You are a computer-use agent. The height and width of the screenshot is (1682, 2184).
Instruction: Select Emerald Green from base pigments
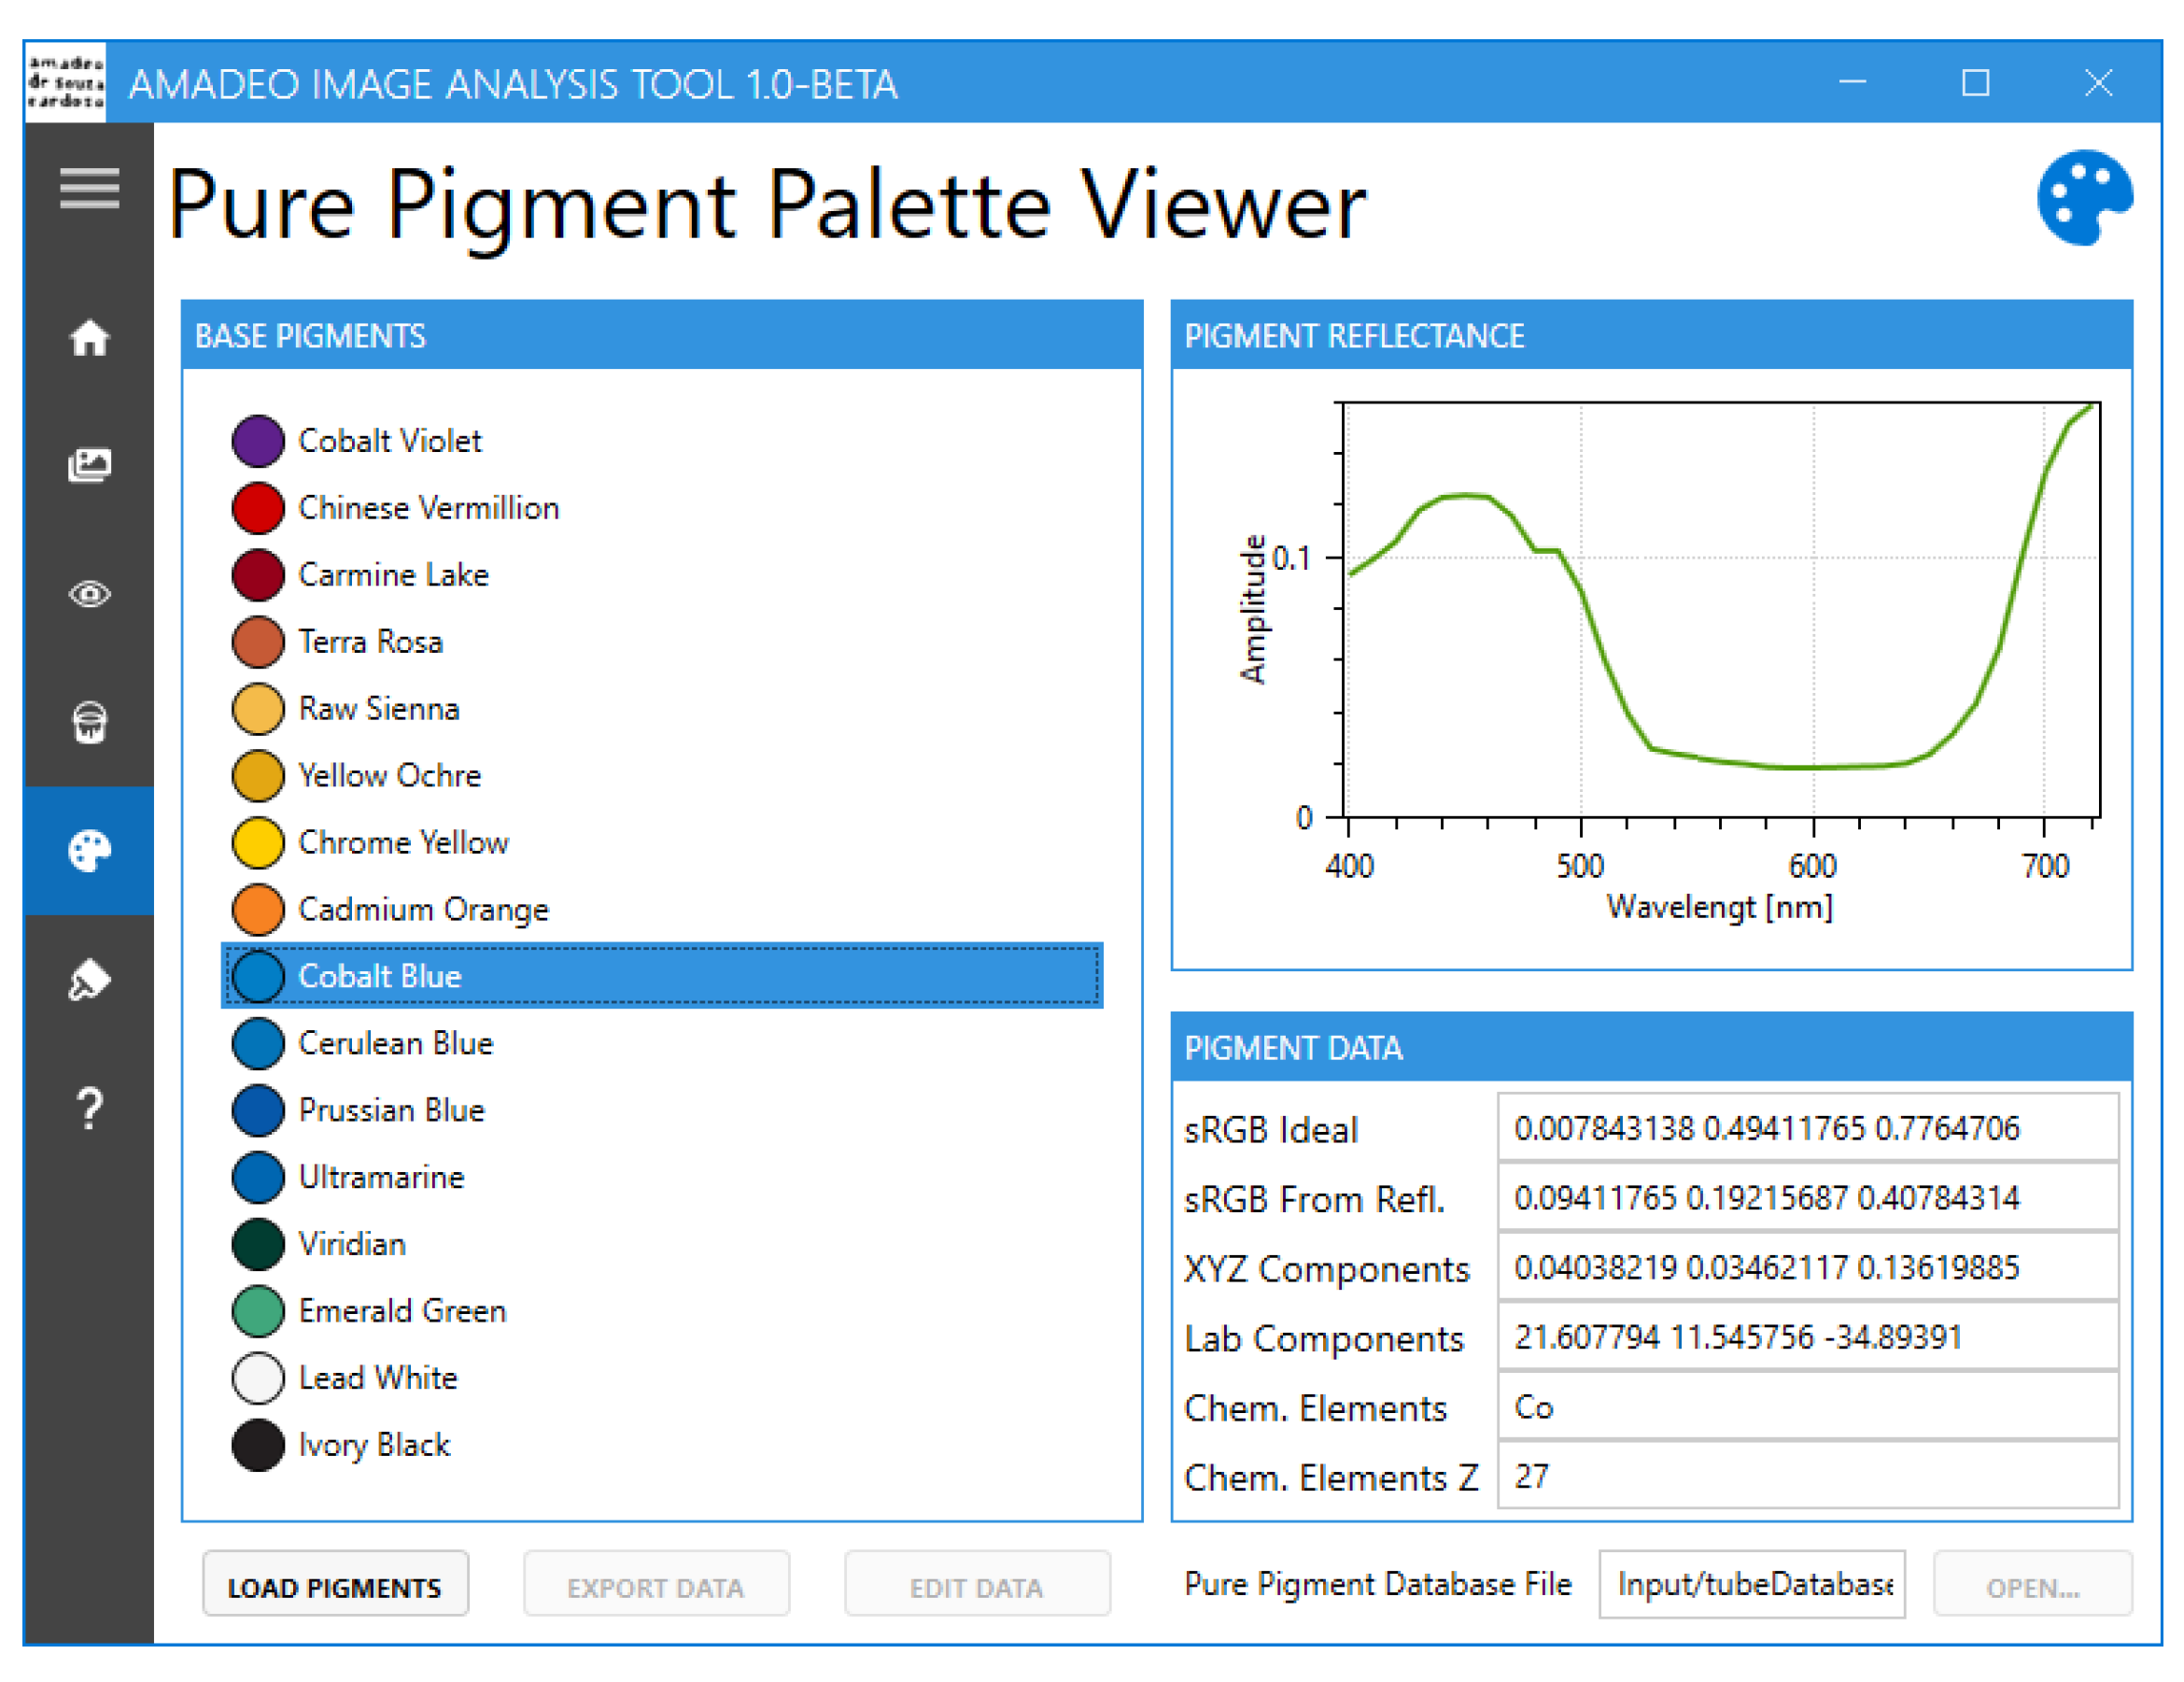pos(402,1311)
